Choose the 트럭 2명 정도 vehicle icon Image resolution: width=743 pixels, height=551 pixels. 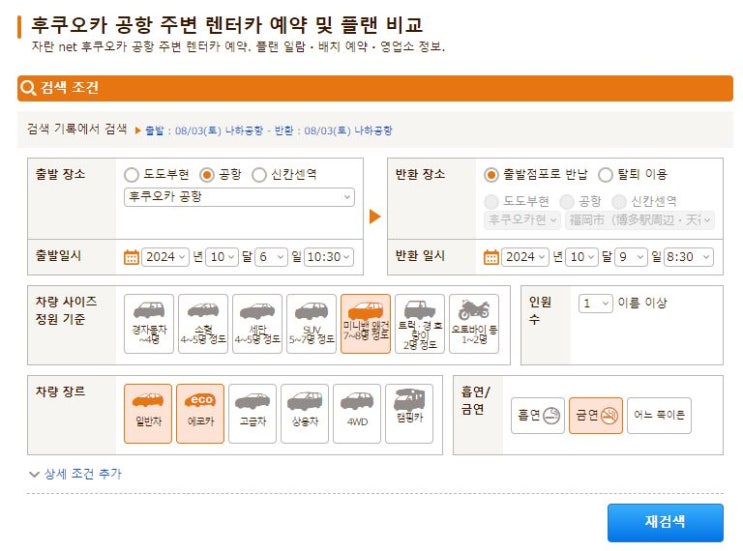tap(420, 324)
